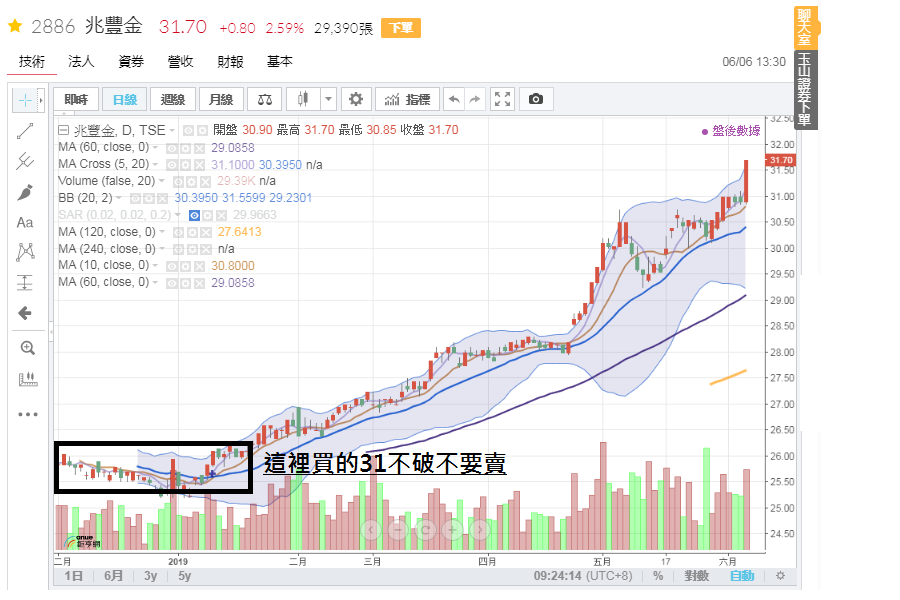Screen dimensions: 900x600
Task: Collapse drawing toolbar with side handle
Action: (51, 332)
